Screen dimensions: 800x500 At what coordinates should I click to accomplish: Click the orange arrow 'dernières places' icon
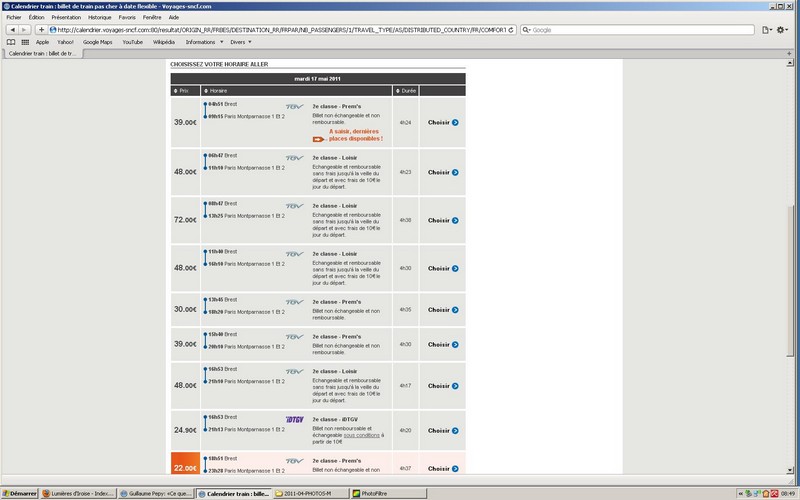[318, 139]
